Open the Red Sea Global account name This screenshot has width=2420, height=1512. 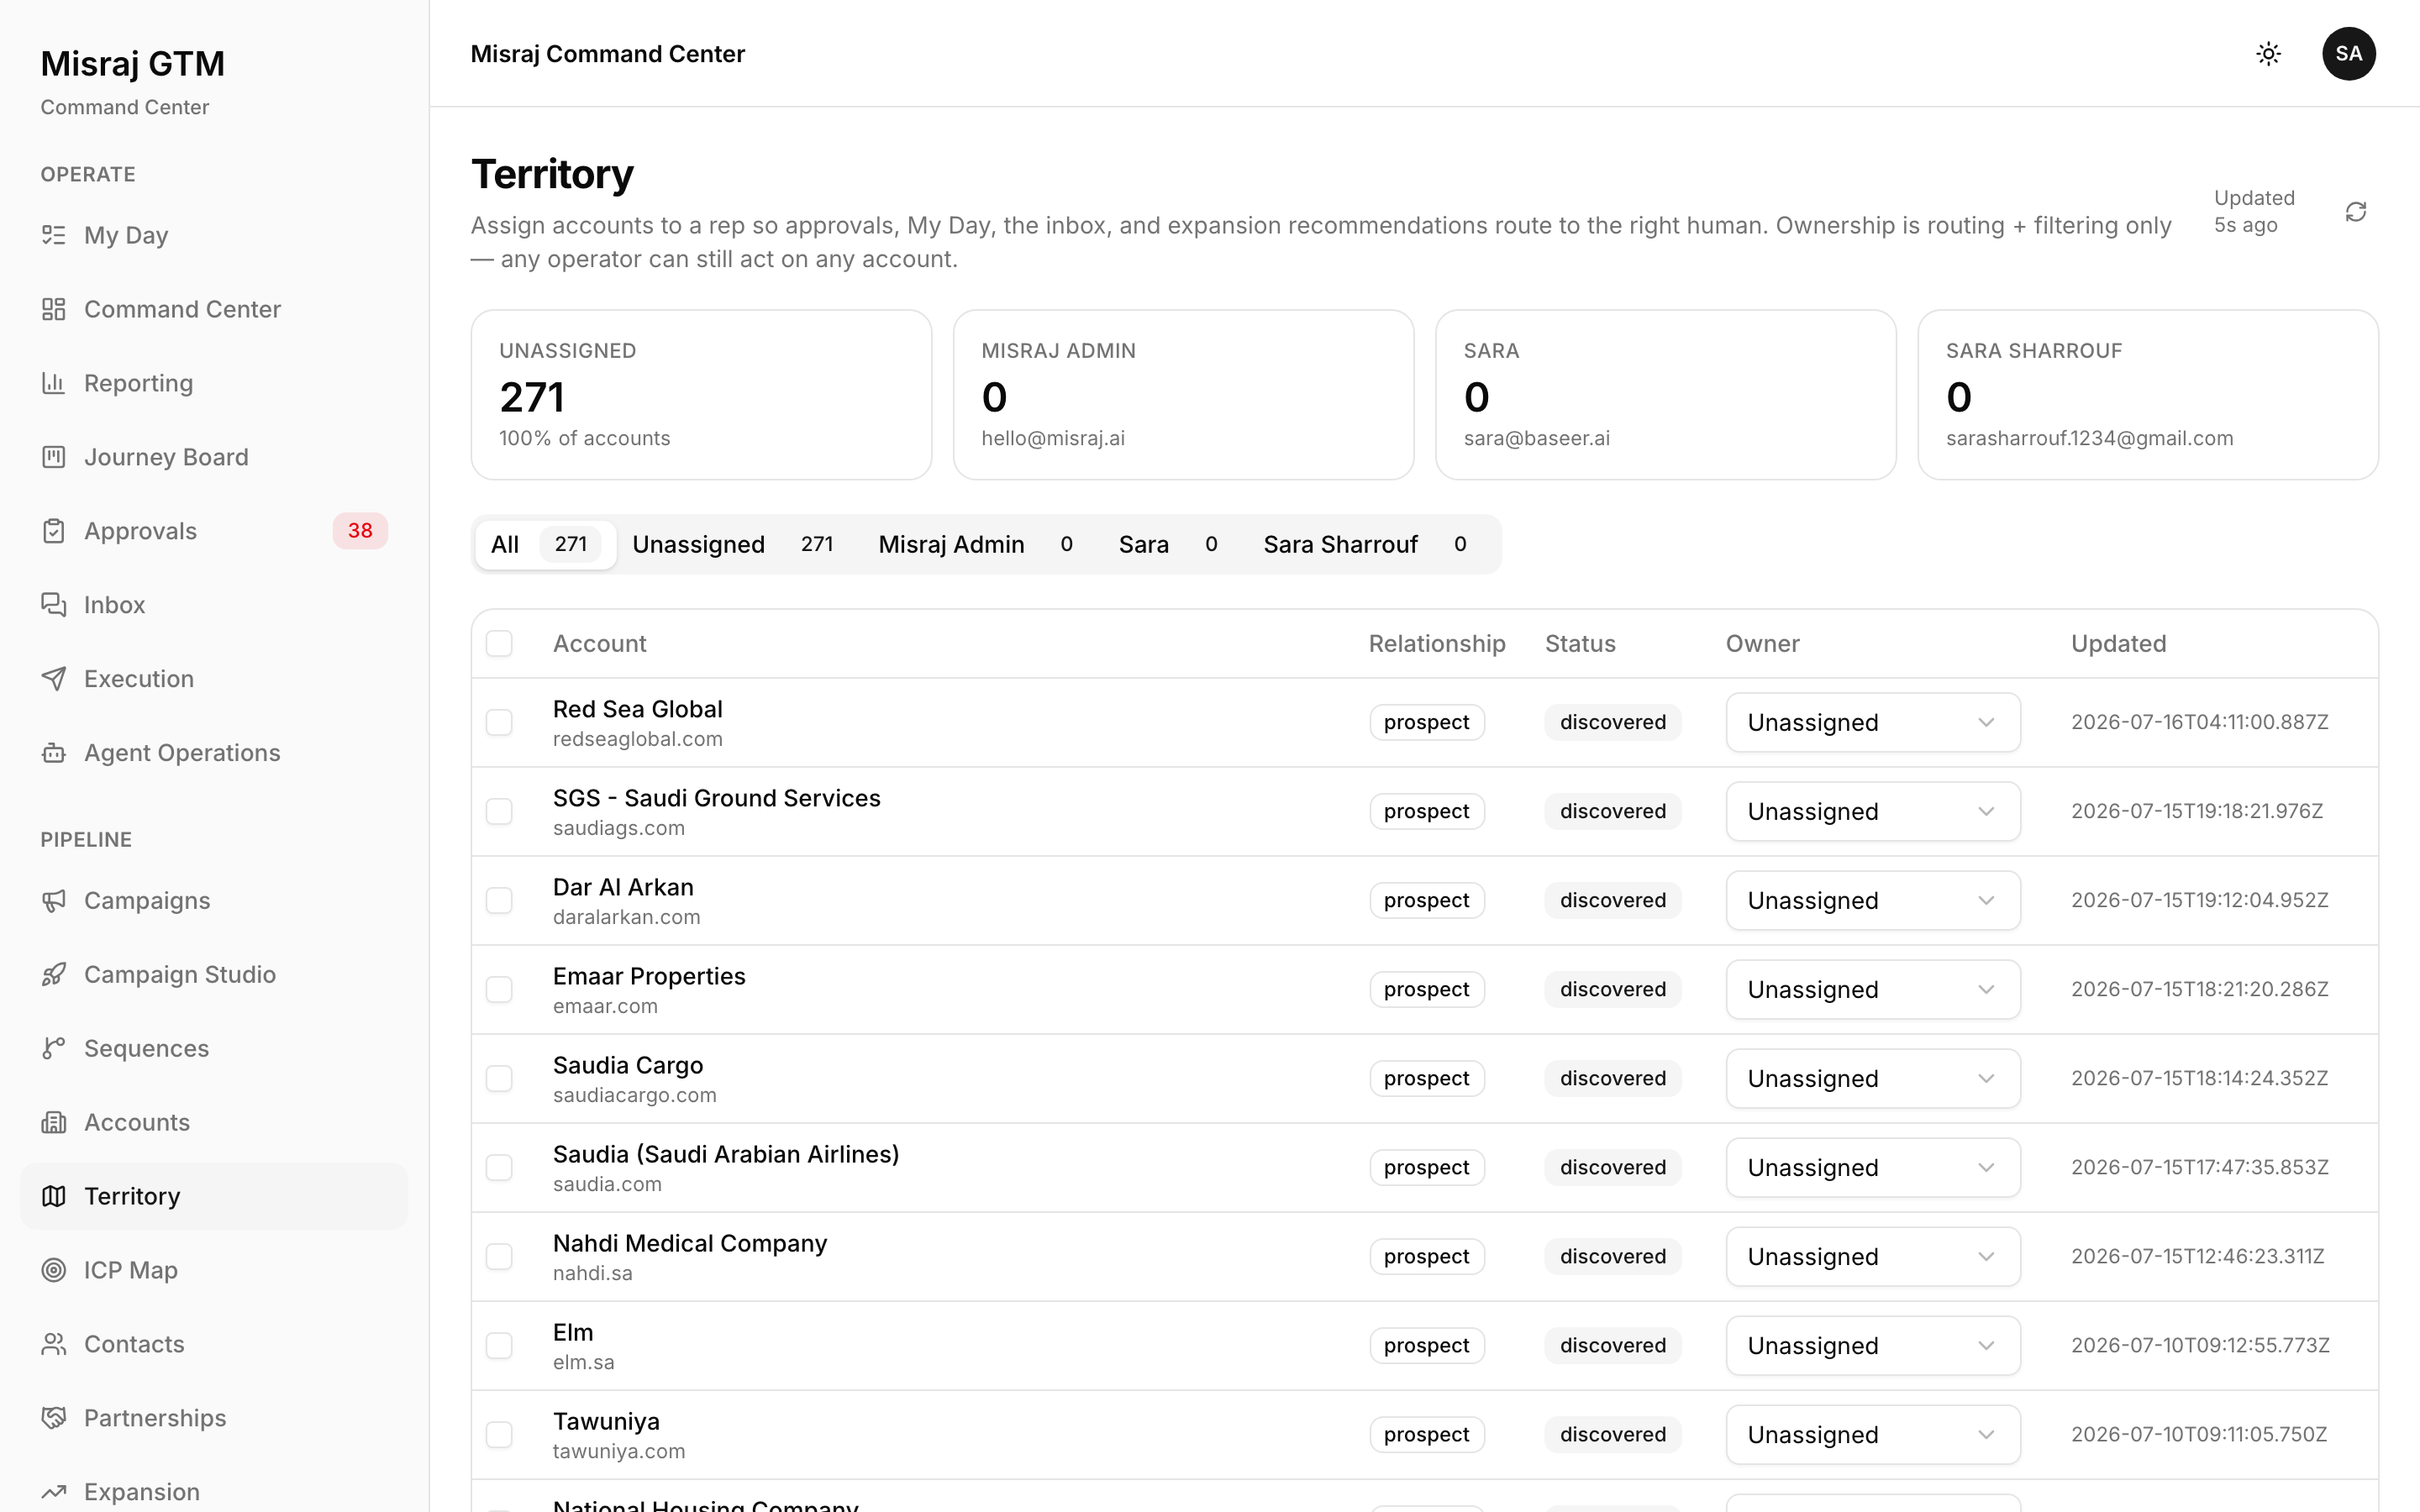637,709
